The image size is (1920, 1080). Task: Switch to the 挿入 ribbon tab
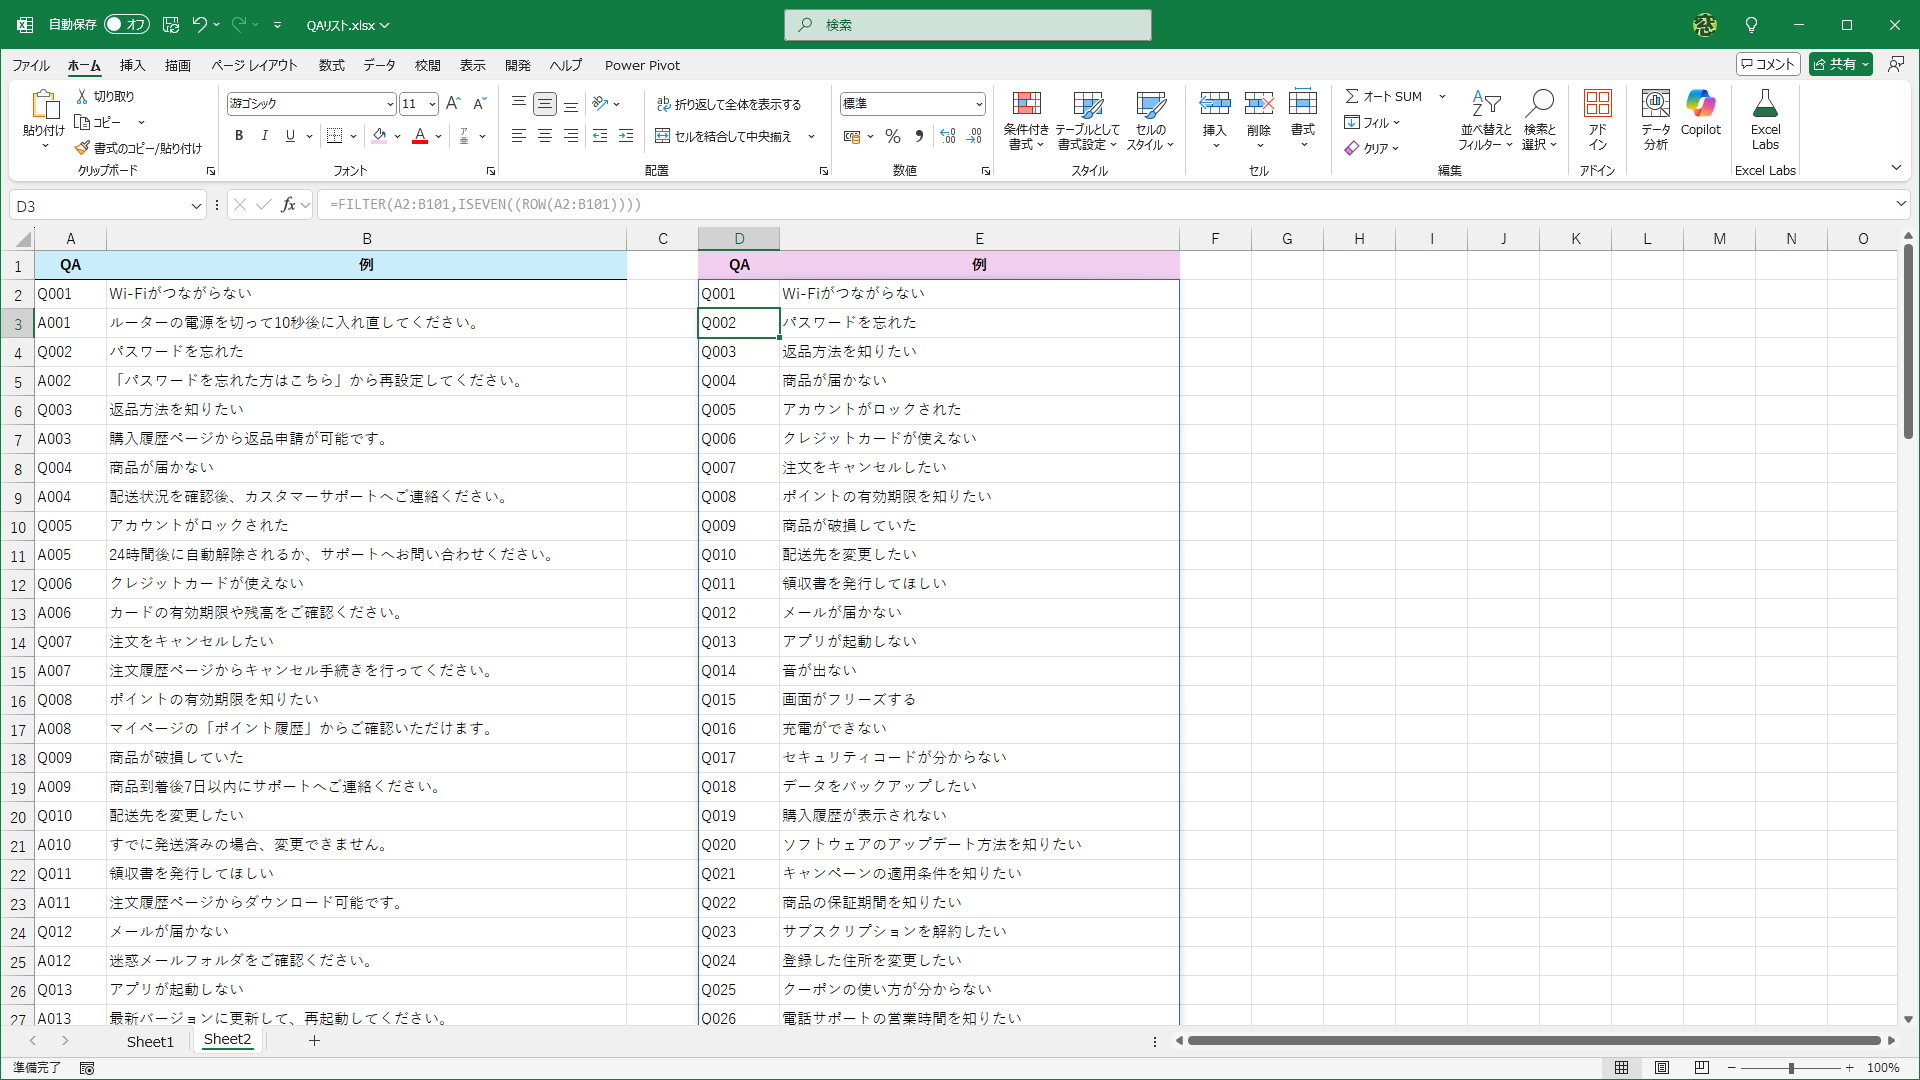pos(131,65)
